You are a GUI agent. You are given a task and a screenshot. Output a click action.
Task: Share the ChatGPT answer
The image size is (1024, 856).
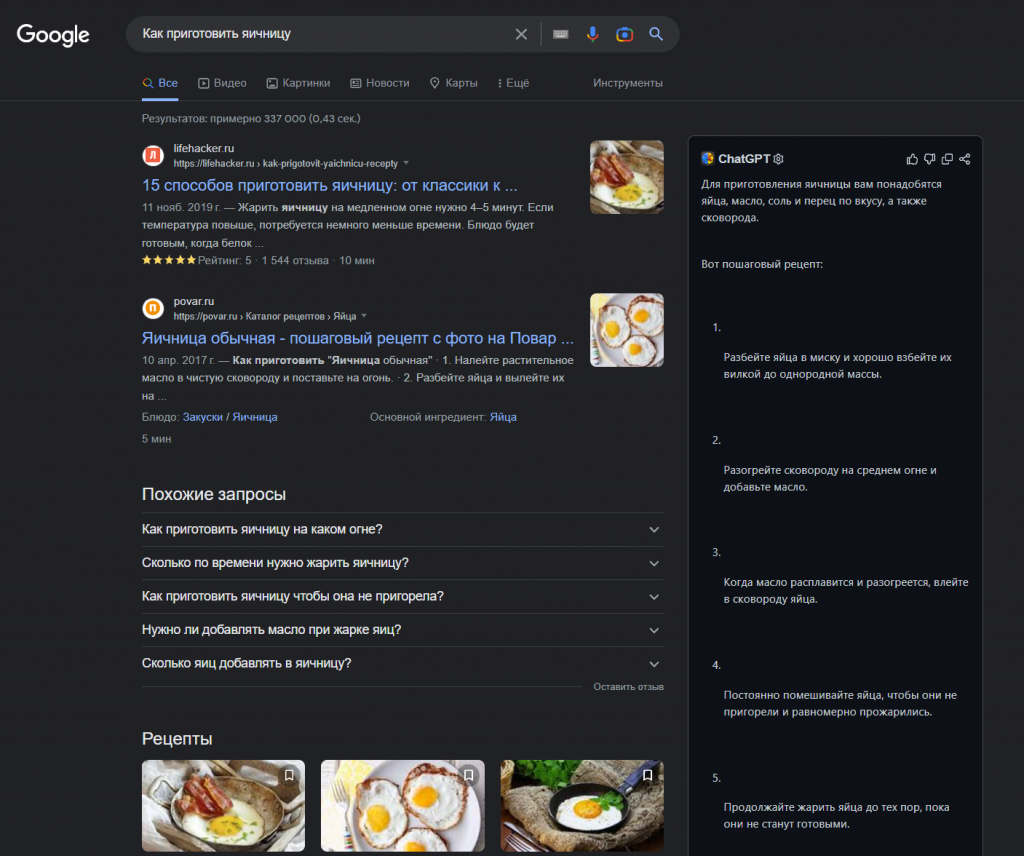click(965, 159)
